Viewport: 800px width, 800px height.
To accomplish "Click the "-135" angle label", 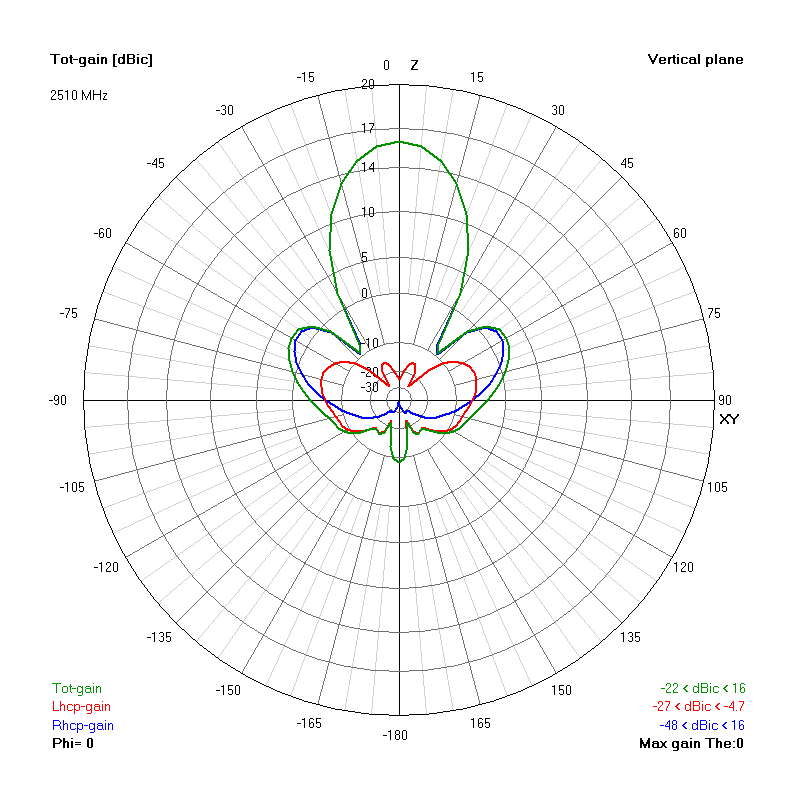I will tap(159, 637).
